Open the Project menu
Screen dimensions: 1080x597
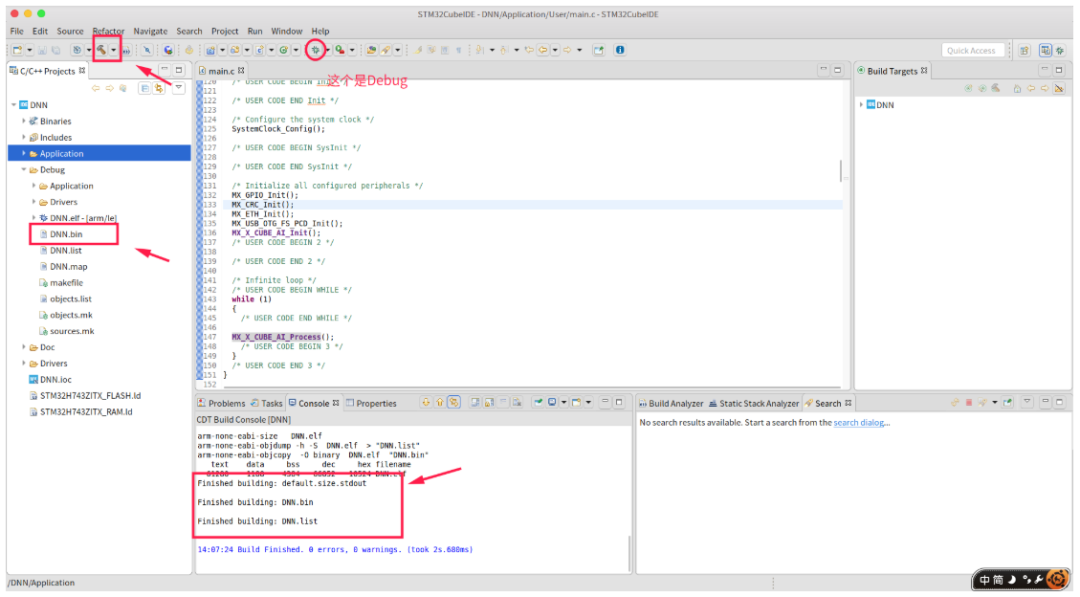225,31
